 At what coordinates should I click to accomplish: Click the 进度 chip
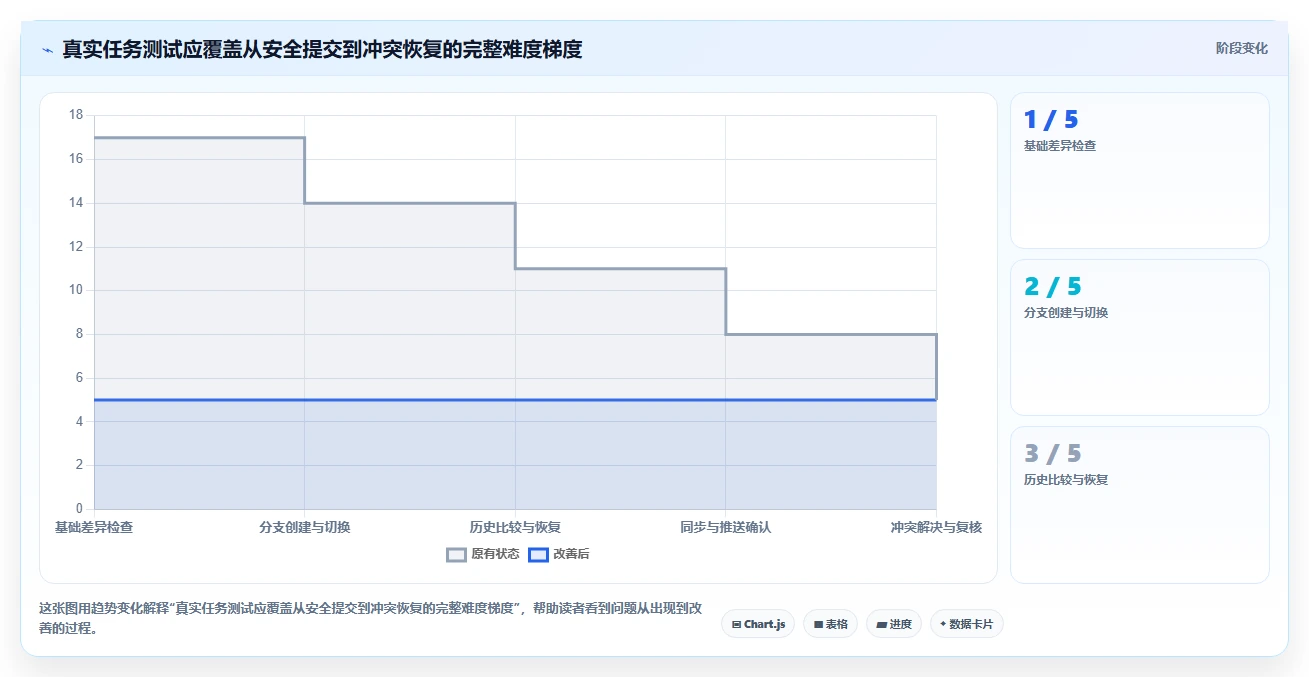893,624
